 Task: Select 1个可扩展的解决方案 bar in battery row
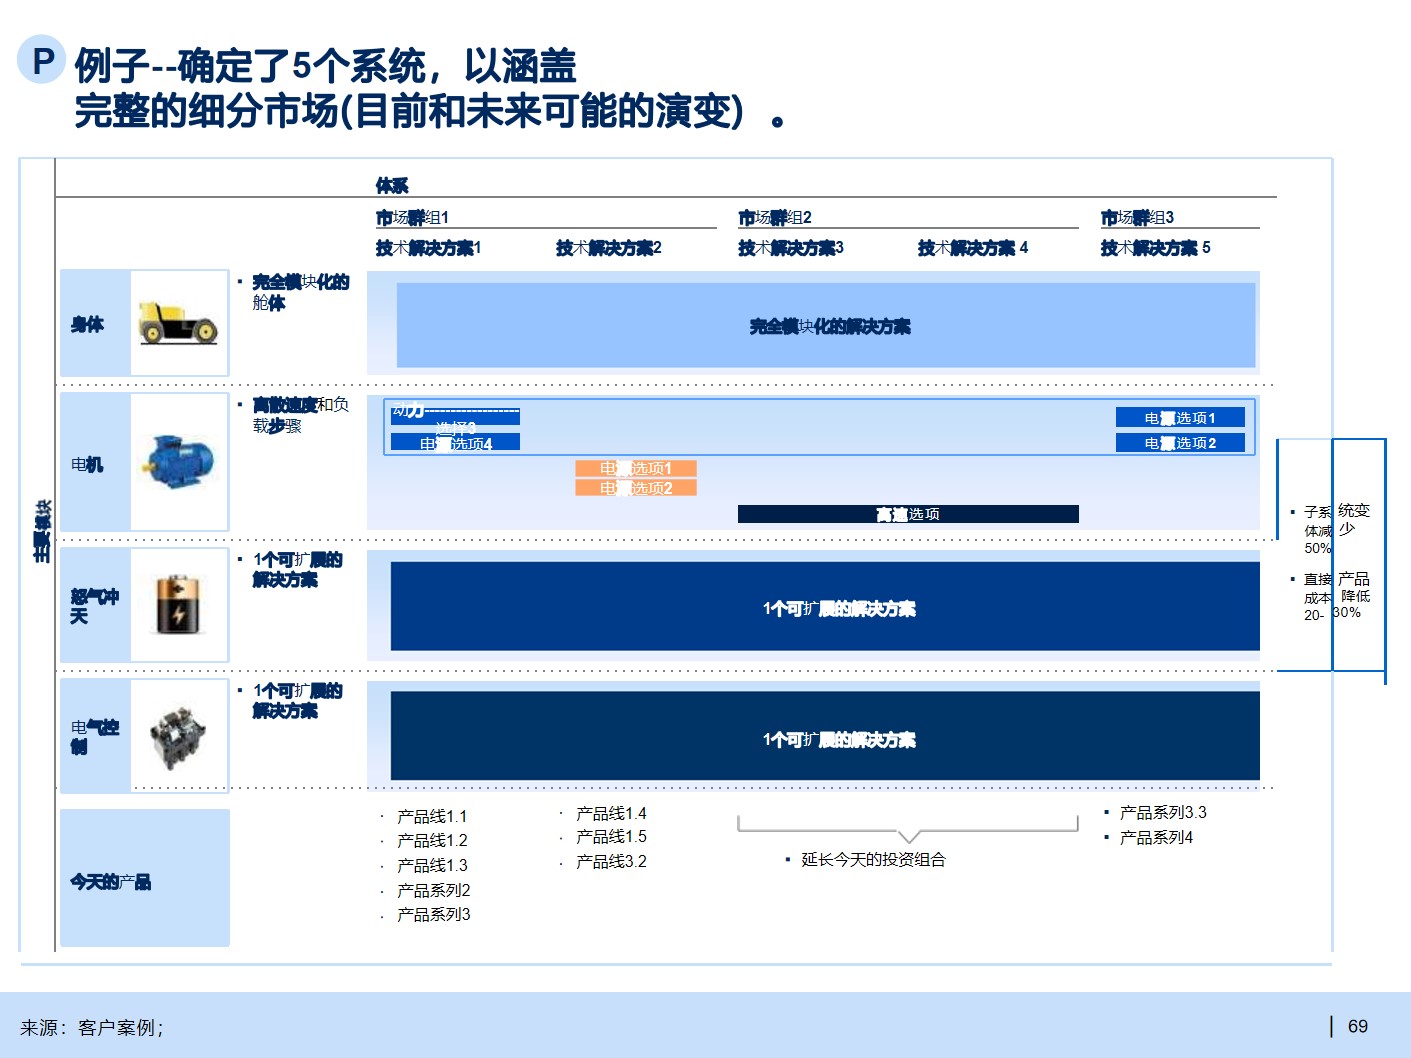pos(825,606)
